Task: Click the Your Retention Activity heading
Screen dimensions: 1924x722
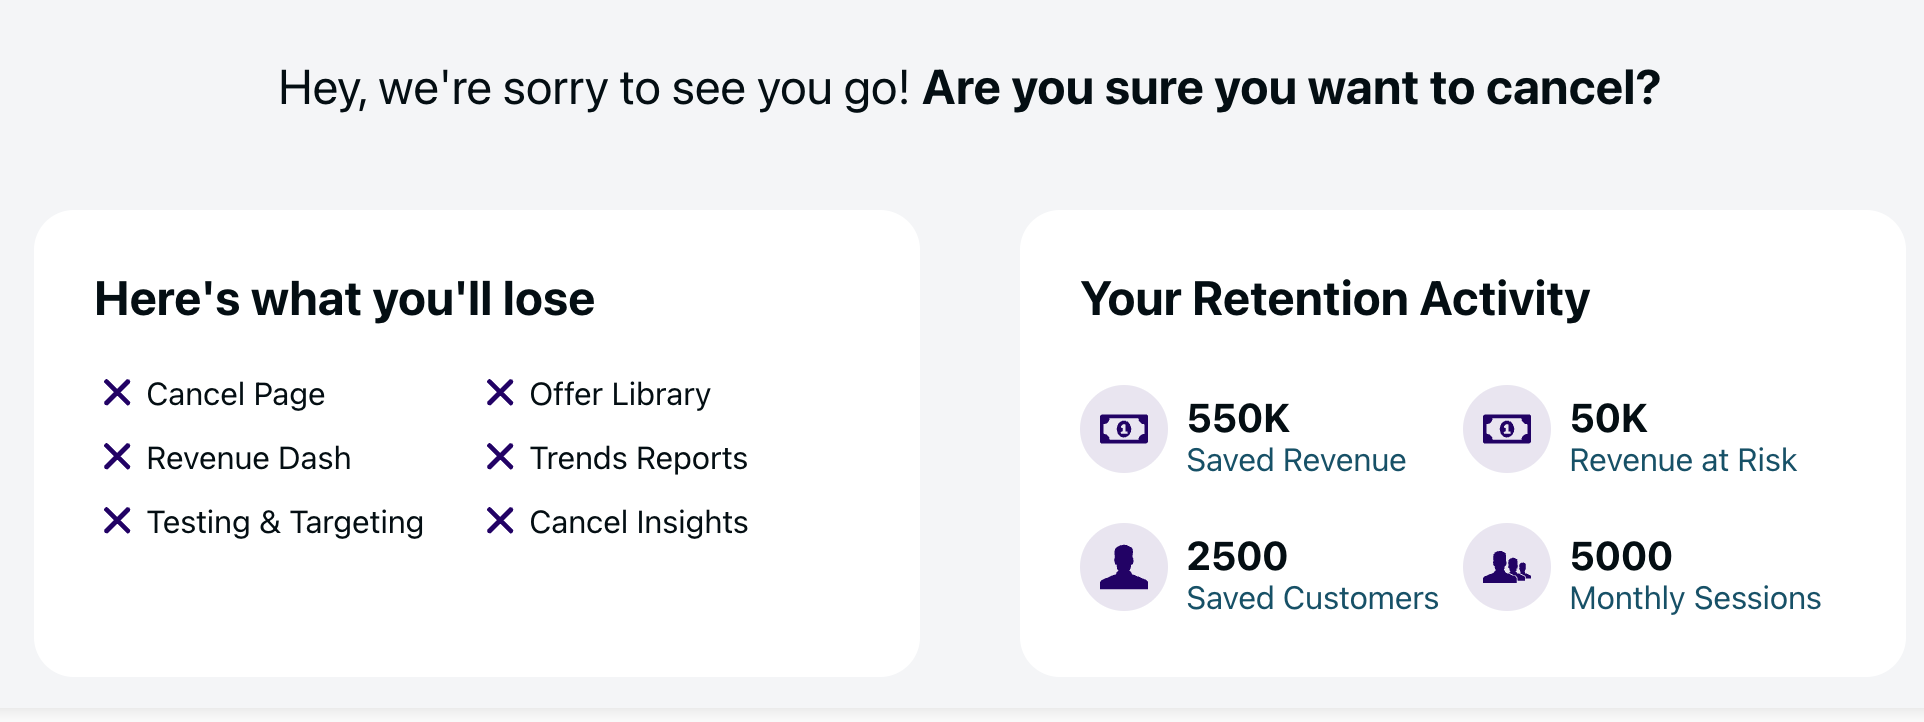Action: point(1335,299)
